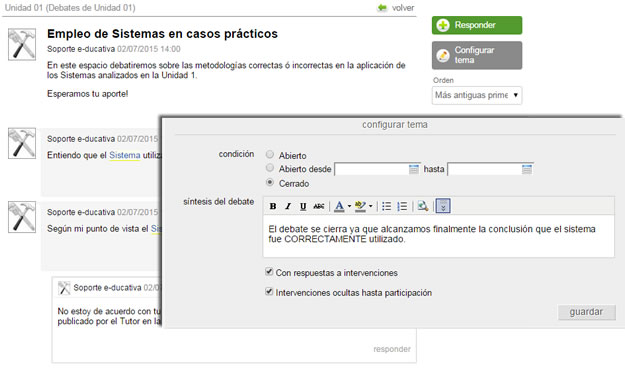Choose the 'Cerrado' radio option
The height and width of the screenshot is (368, 625).
coord(270,182)
